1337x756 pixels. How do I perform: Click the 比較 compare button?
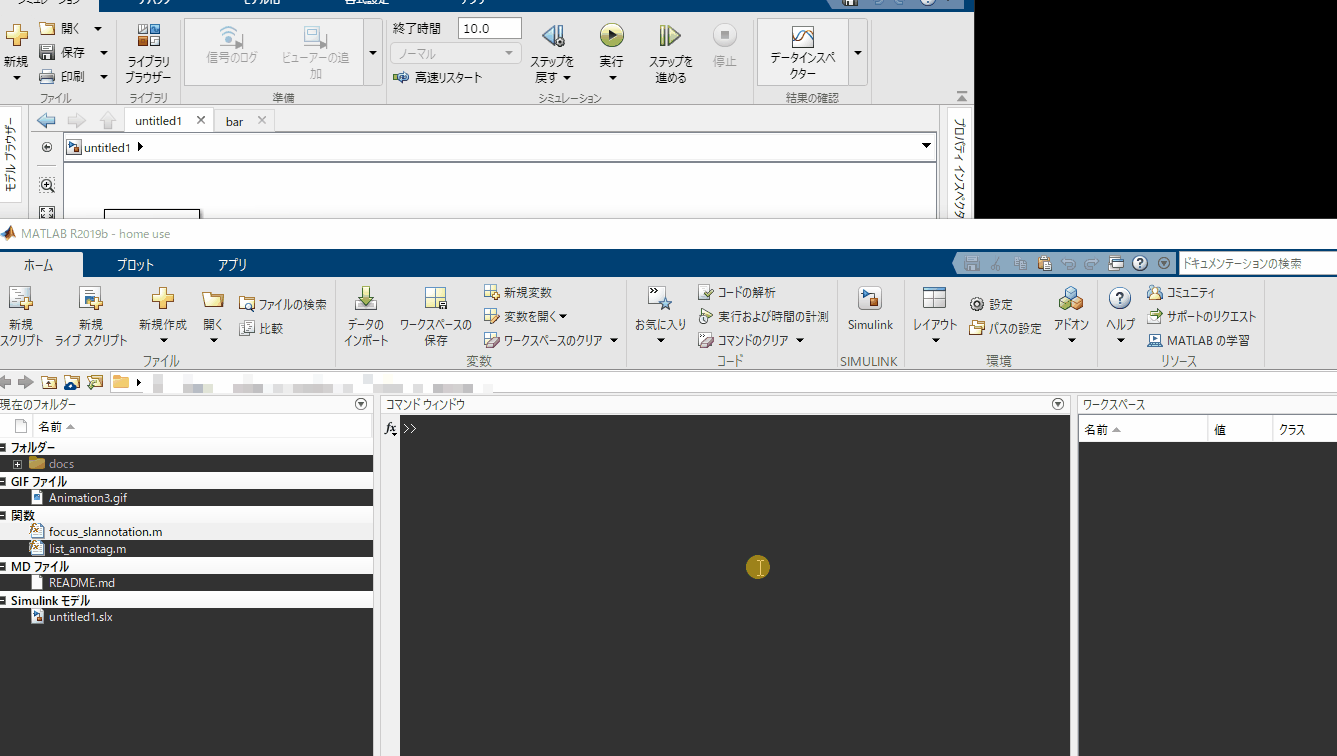261,328
